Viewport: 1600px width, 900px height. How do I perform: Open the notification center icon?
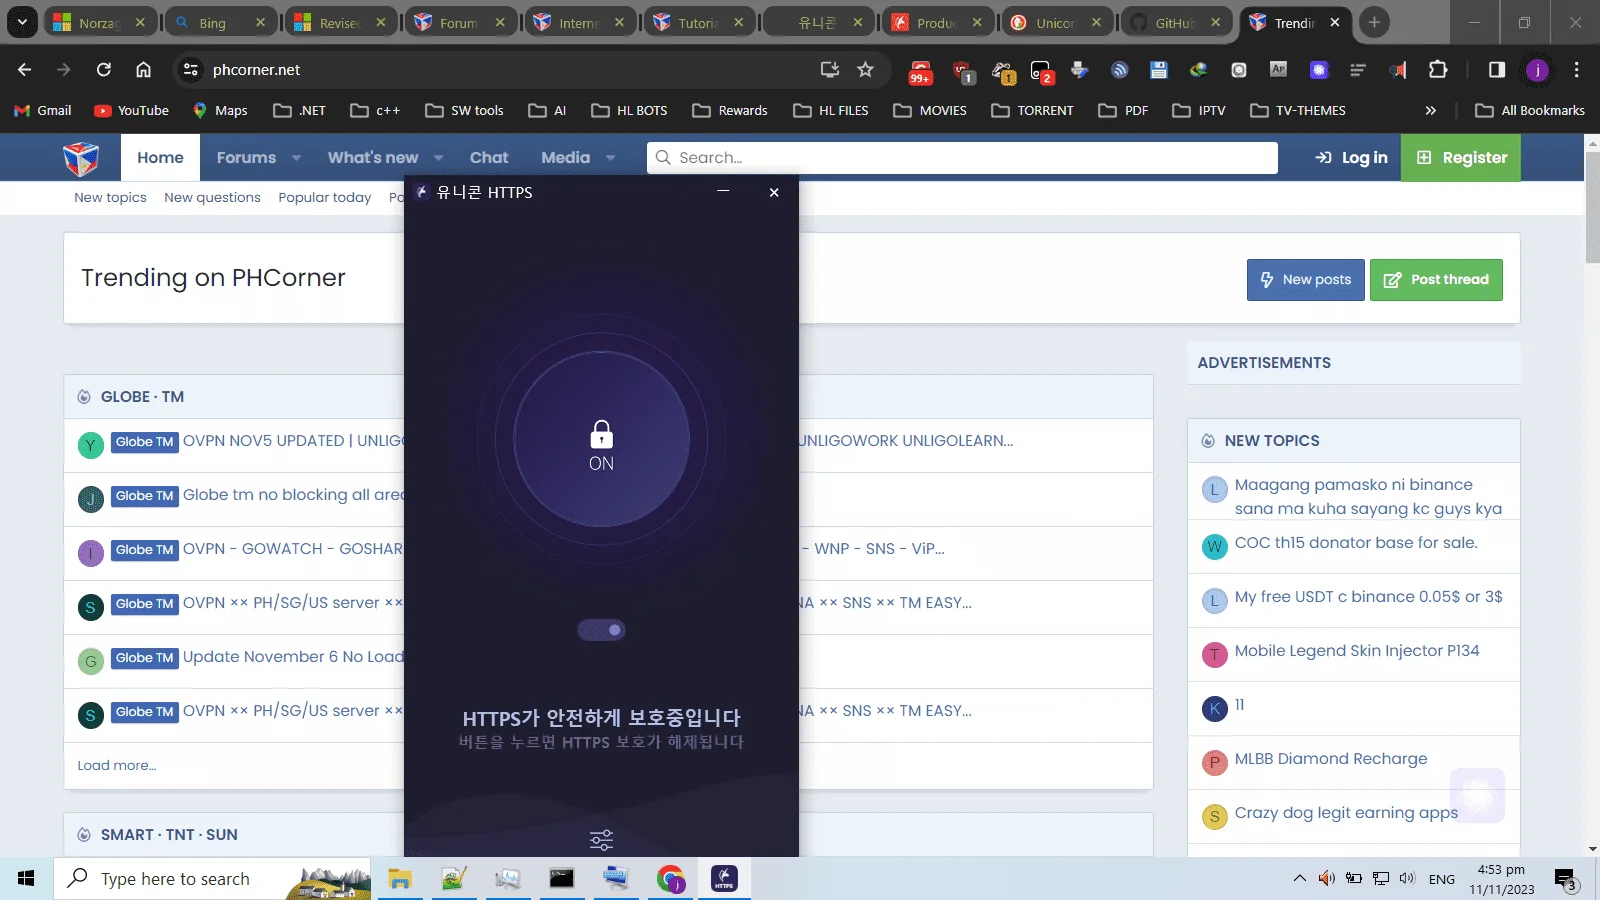pyautogui.click(x=1566, y=879)
